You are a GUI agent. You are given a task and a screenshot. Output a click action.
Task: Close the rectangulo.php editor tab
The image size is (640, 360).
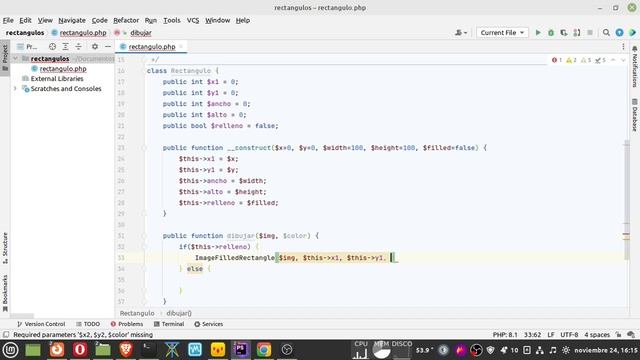tap(181, 47)
